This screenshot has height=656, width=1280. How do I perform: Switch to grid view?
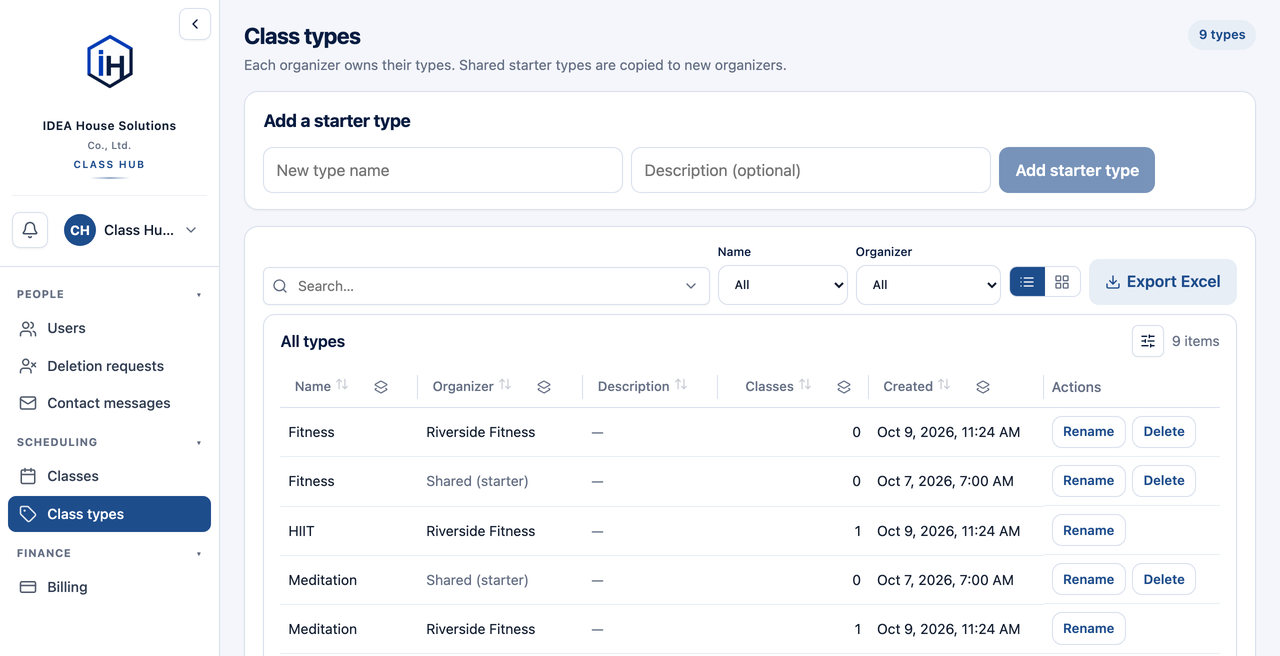tap(1062, 282)
